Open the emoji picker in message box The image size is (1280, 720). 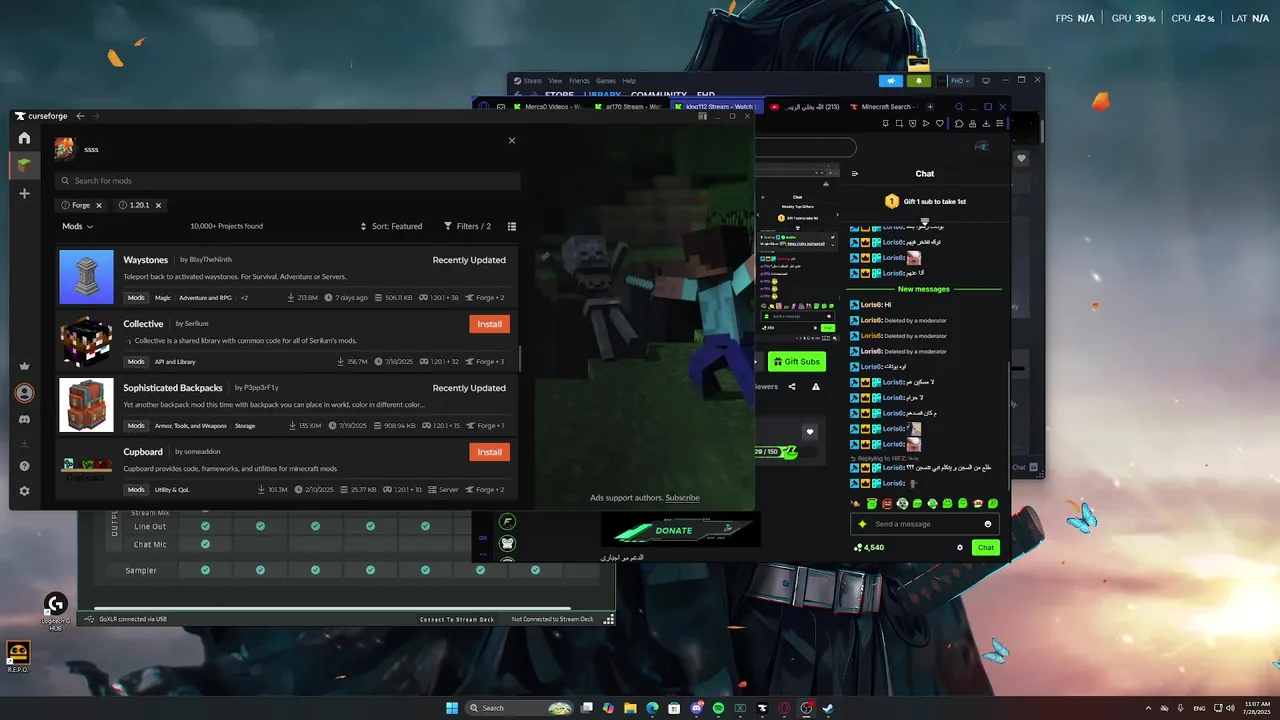(988, 524)
